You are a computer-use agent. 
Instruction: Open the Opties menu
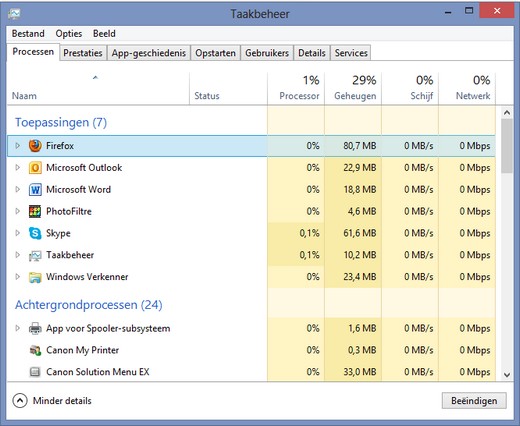(x=69, y=34)
